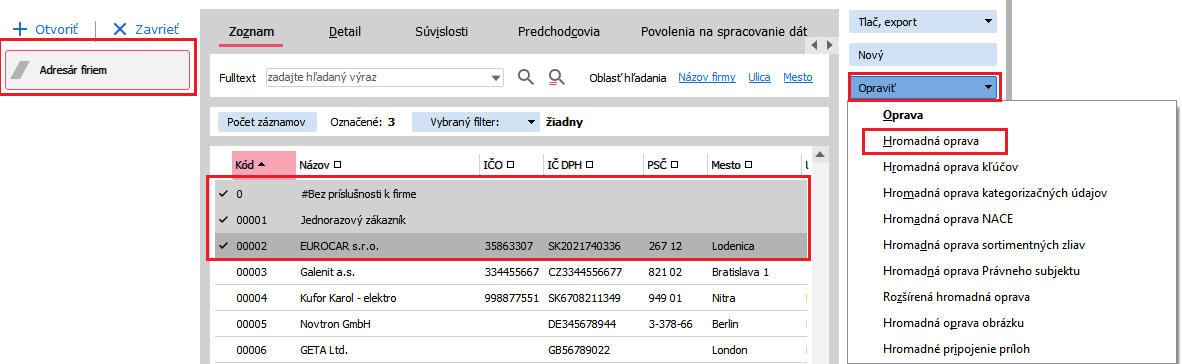This screenshot has height=364, width=1182.
Task: Click the #Bez príslušnosti k firme cell
Action: tap(358, 194)
